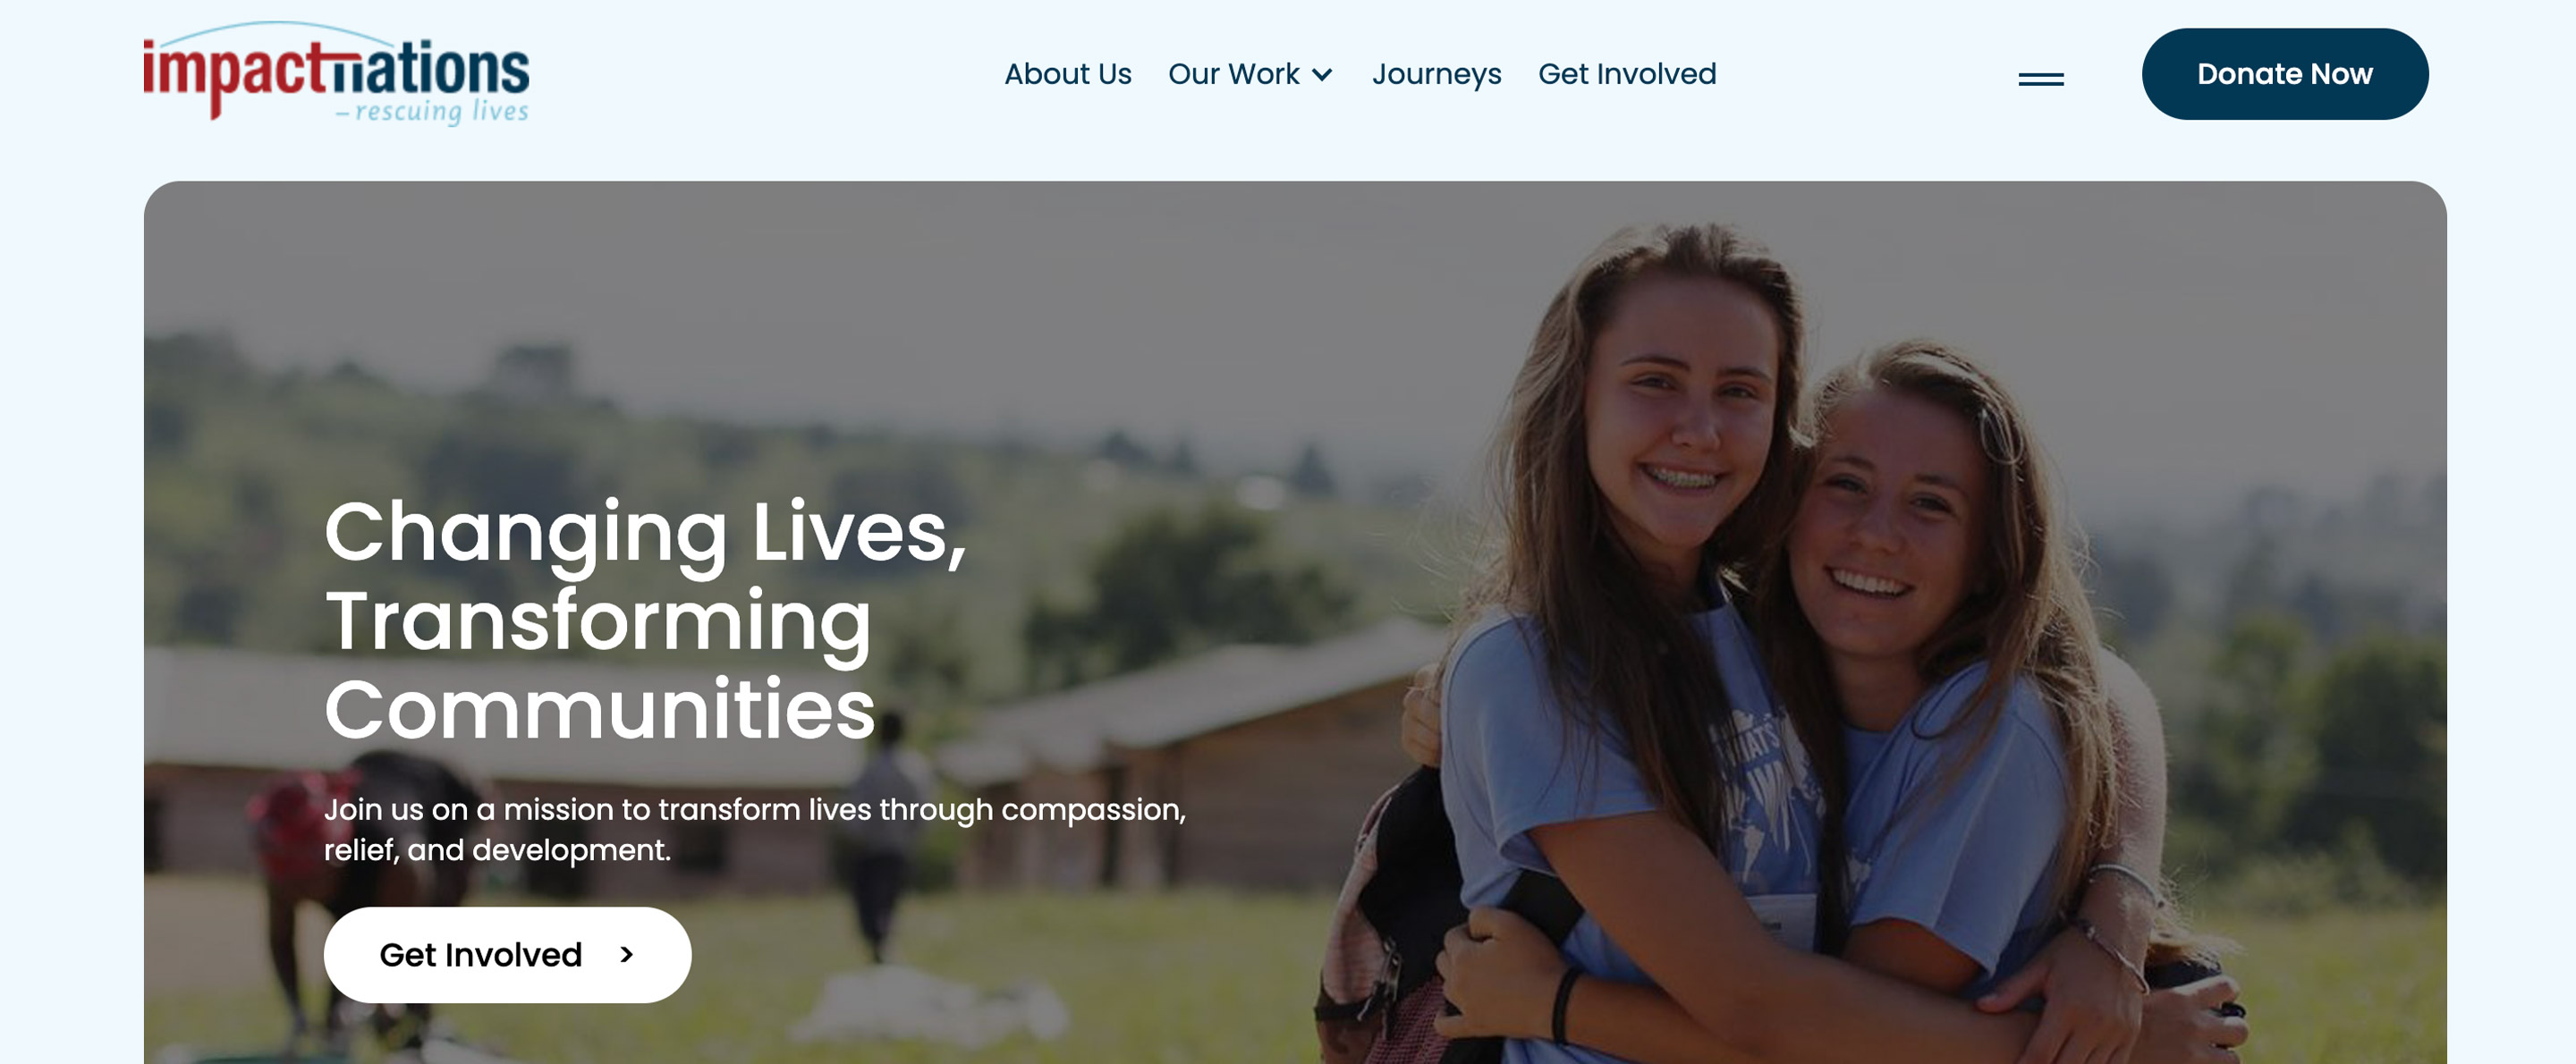The width and height of the screenshot is (2576, 1064).
Task: Go to the About Us page
Action: tap(1067, 74)
